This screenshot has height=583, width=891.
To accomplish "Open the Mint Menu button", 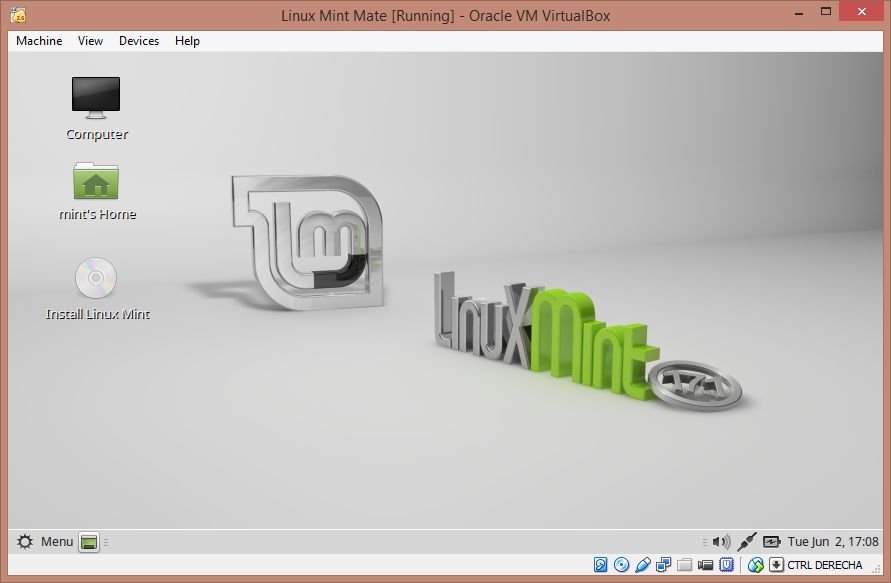I will tap(45, 542).
